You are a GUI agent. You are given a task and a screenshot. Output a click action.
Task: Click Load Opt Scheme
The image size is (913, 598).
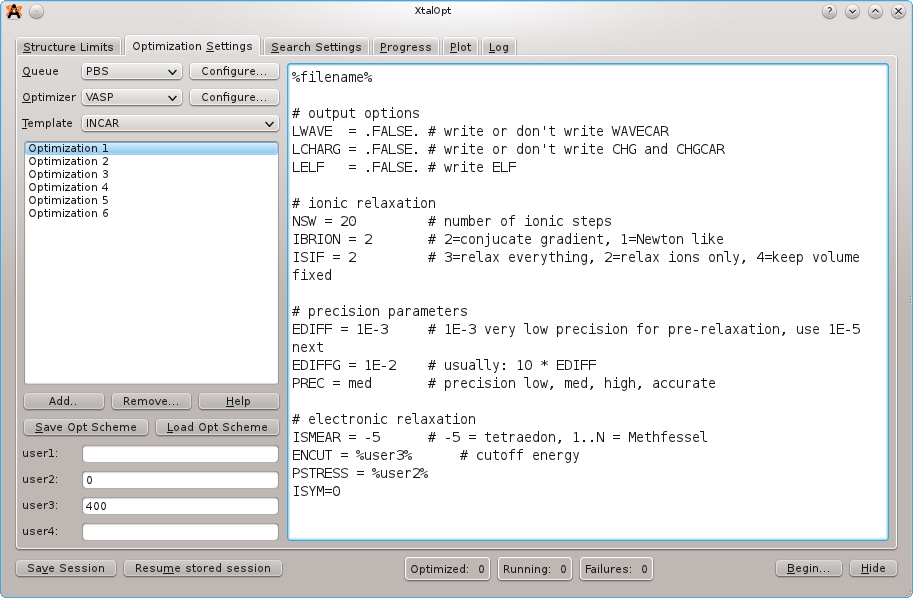[x=217, y=427]
